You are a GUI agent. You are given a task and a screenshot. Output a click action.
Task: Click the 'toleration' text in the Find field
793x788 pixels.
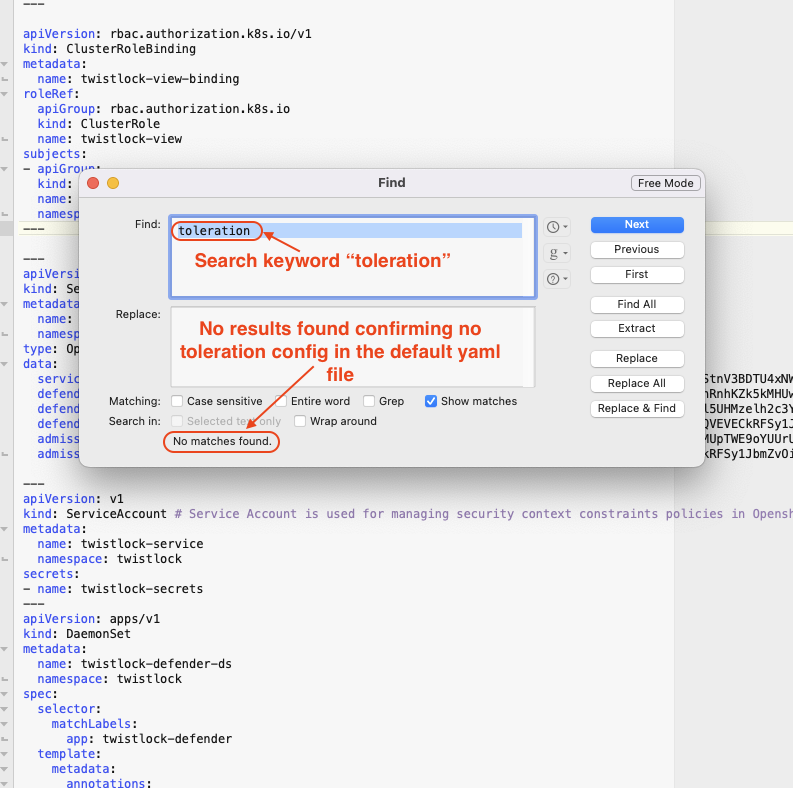pos(214,231)
